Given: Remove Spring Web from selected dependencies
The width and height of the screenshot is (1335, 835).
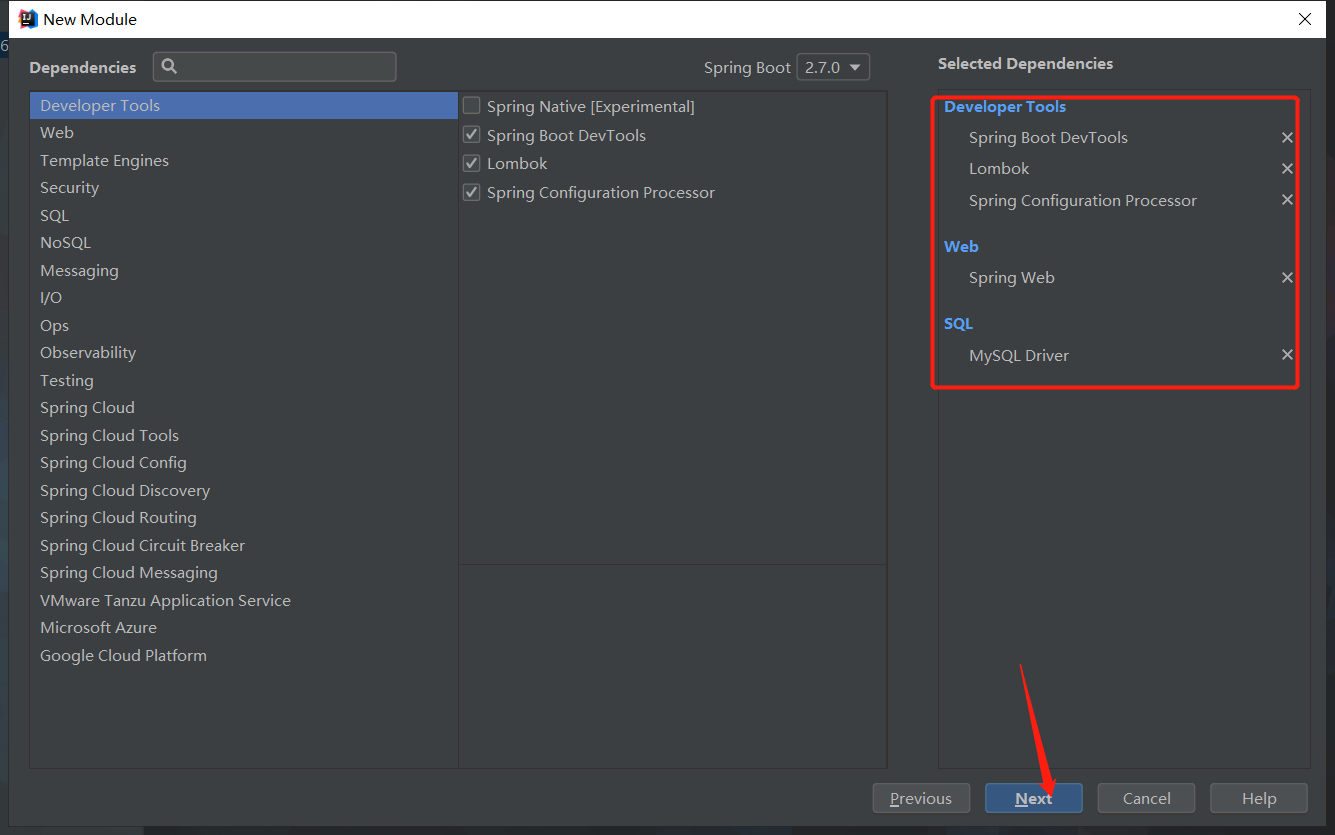Looking at the screenshot, I should click(1287, 278).
